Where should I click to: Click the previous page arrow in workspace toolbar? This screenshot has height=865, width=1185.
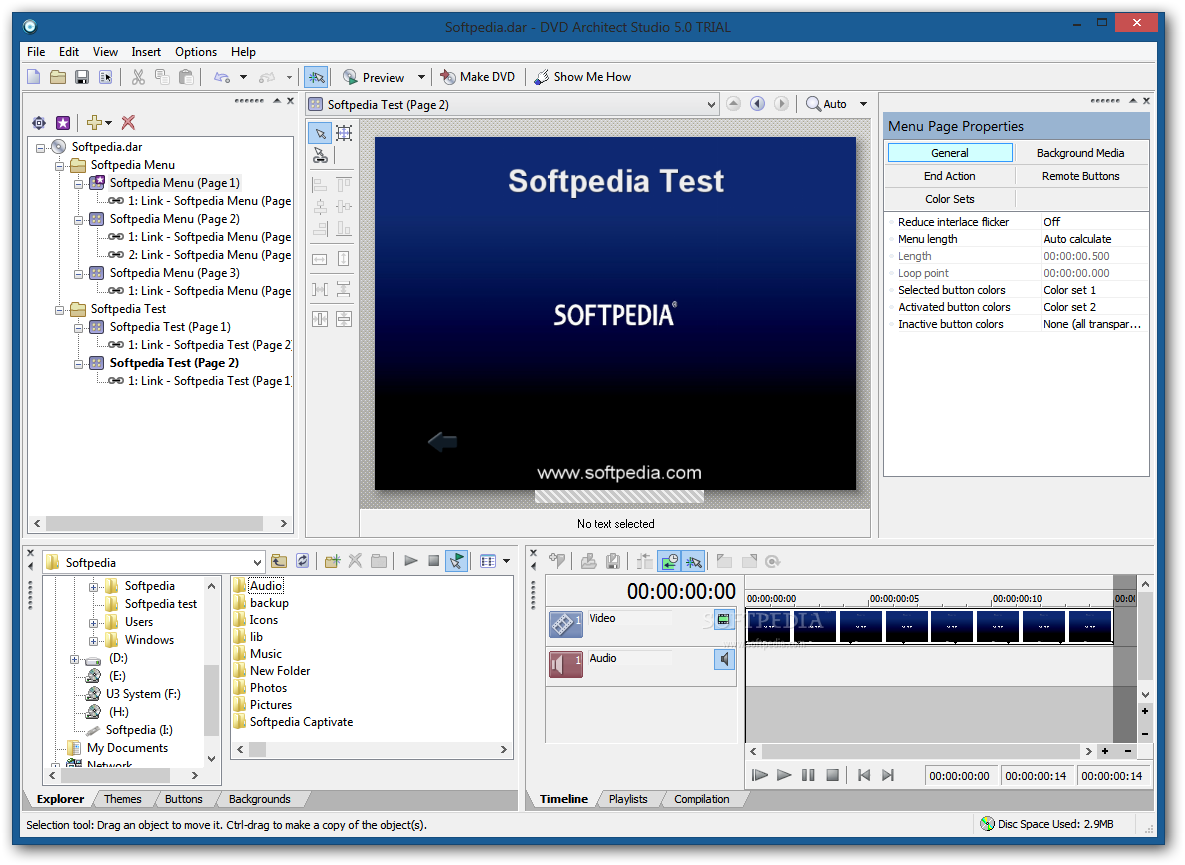pos(757,104)
